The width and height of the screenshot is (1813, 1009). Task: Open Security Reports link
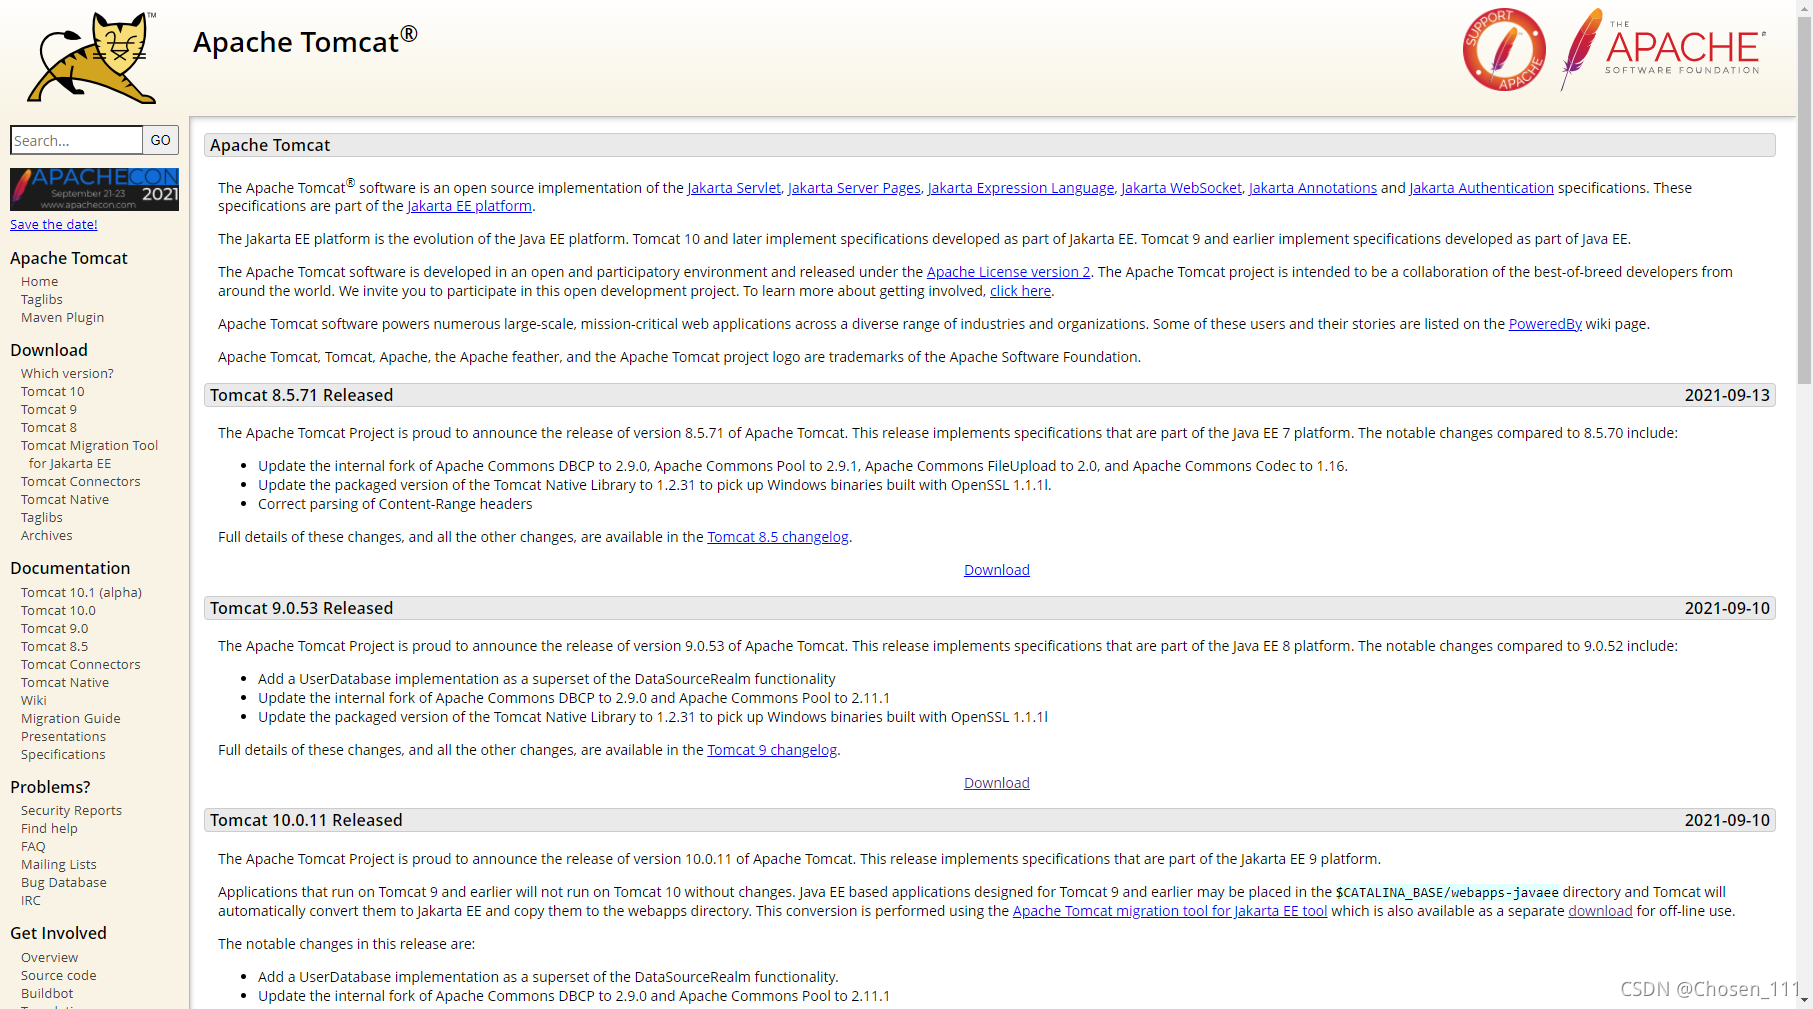tap(71, 811)
